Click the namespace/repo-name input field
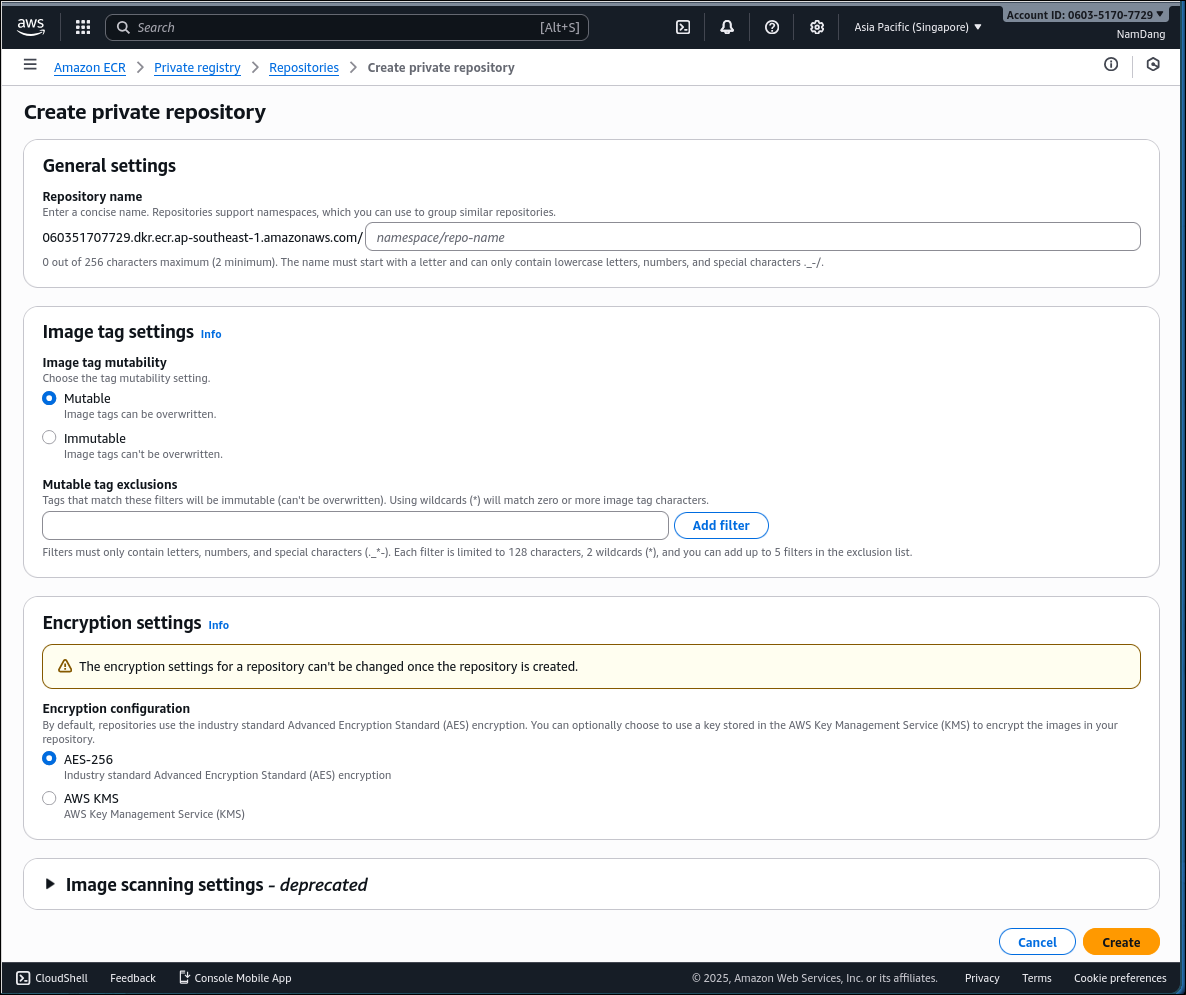Viewport: 1186px width, 995px height. pyautogui.click(x=752, y=236)
